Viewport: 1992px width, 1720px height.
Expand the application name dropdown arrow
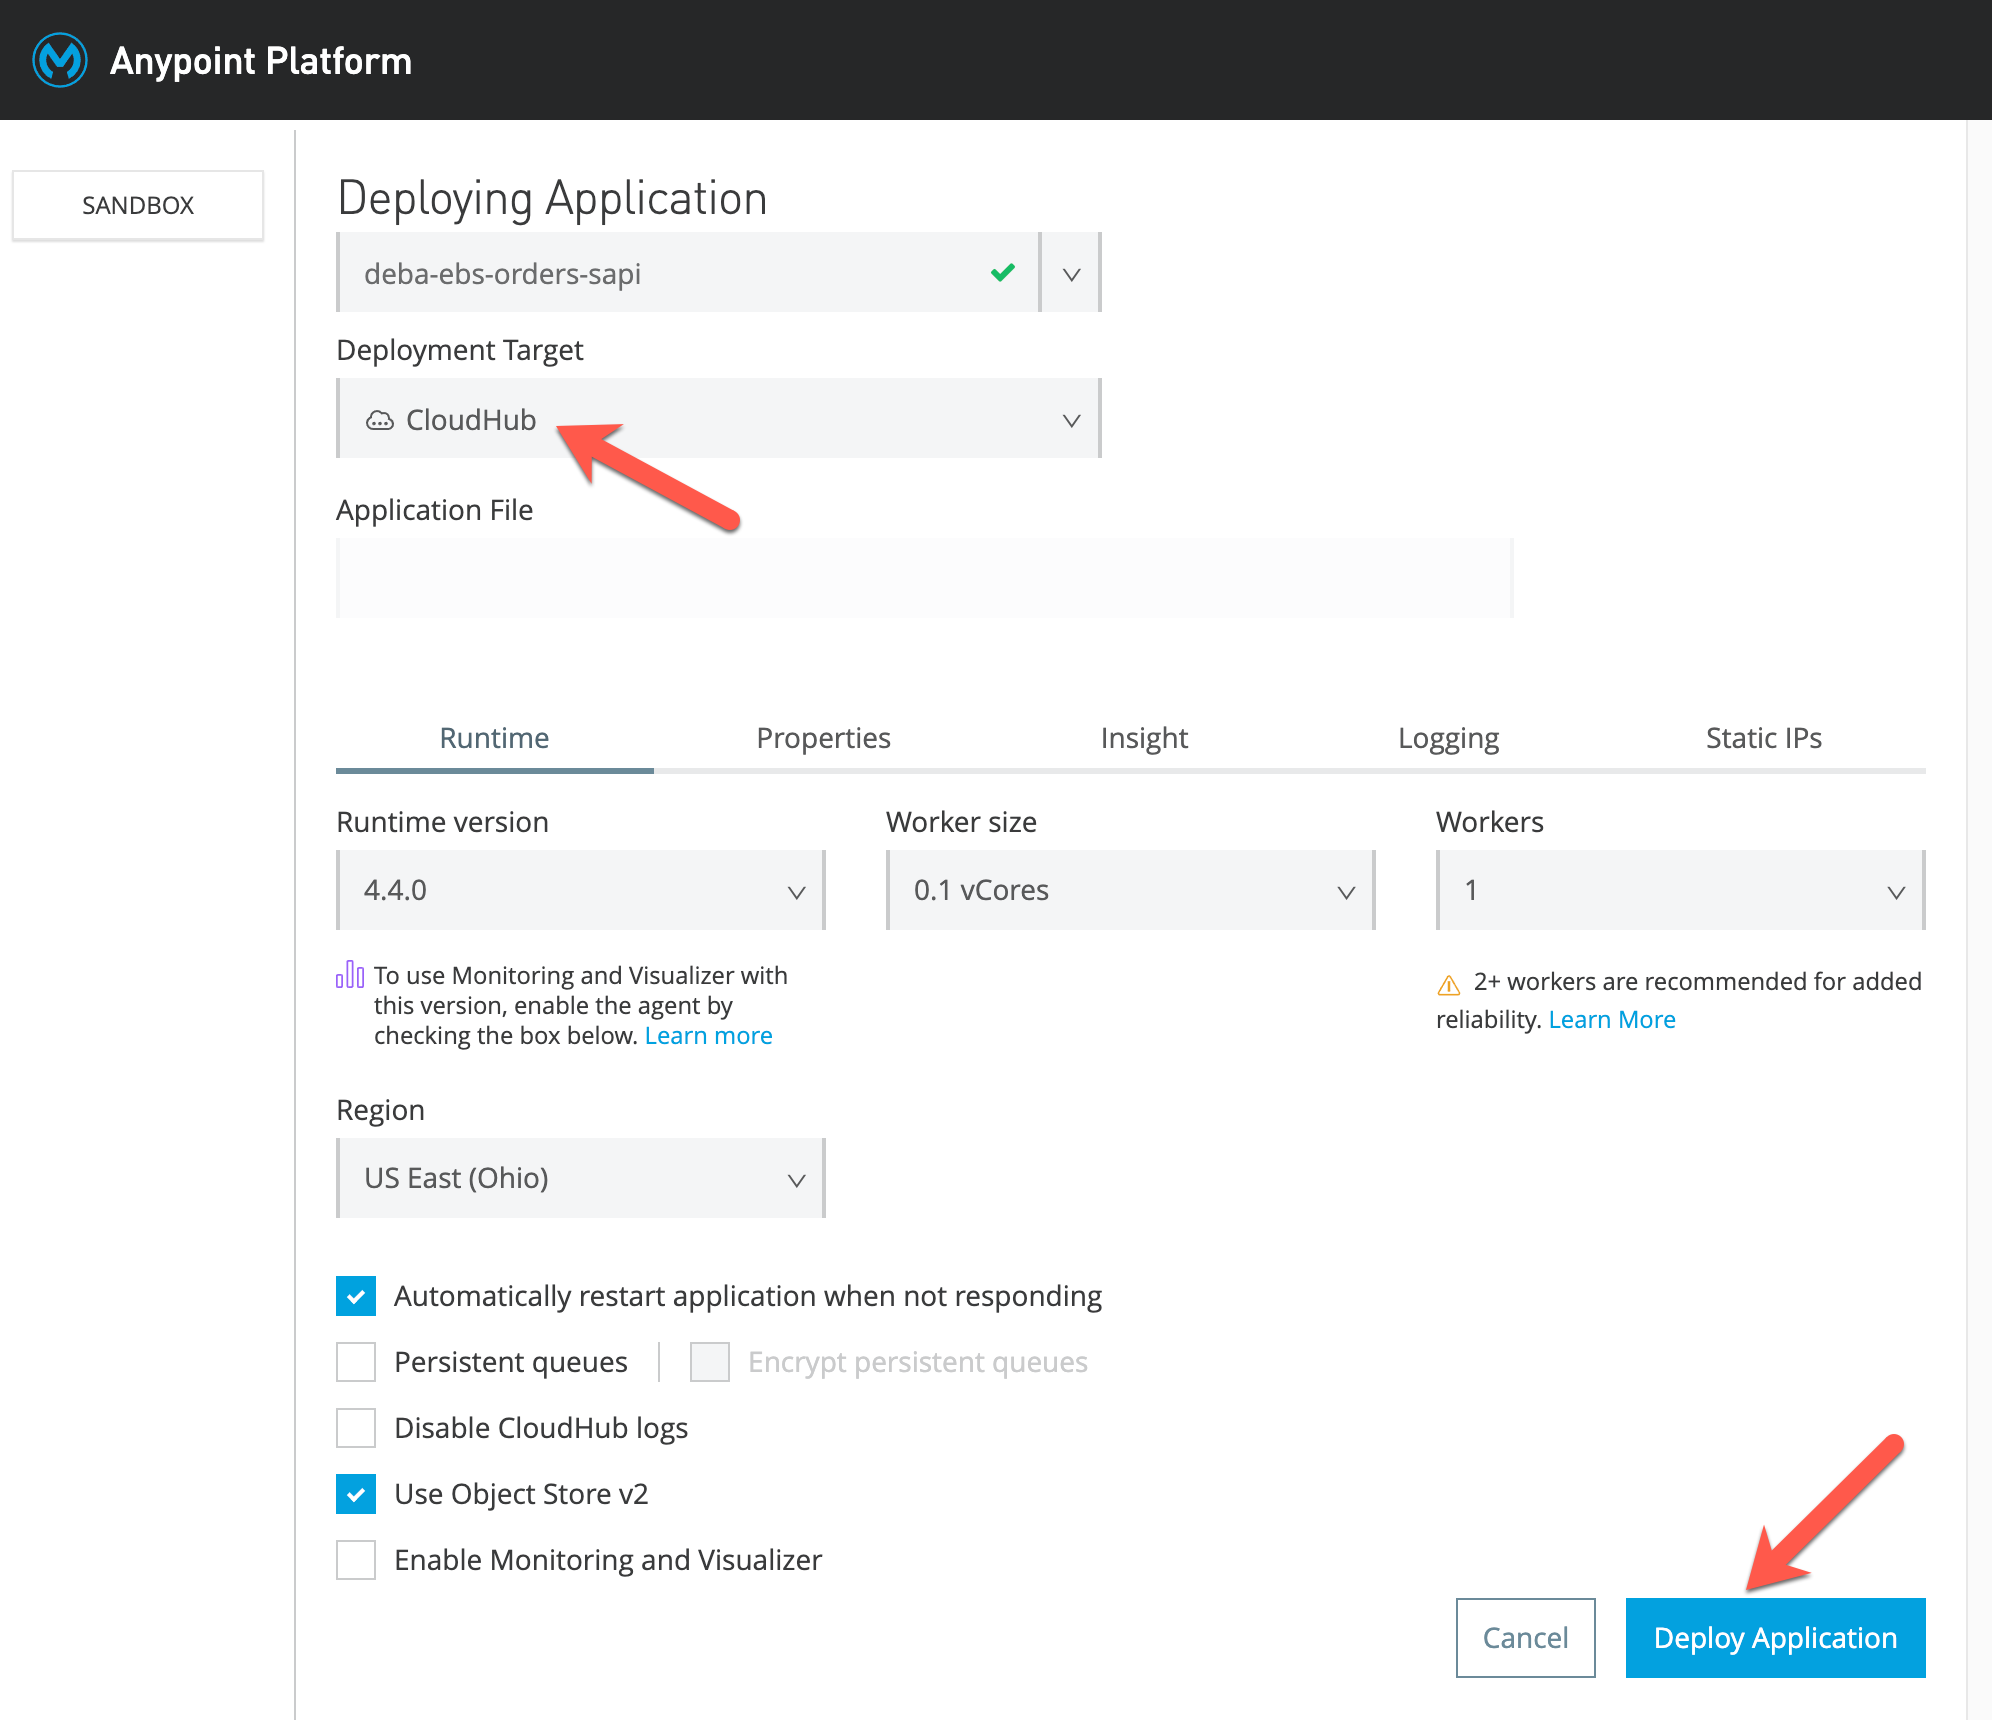tap(1071, 273)
